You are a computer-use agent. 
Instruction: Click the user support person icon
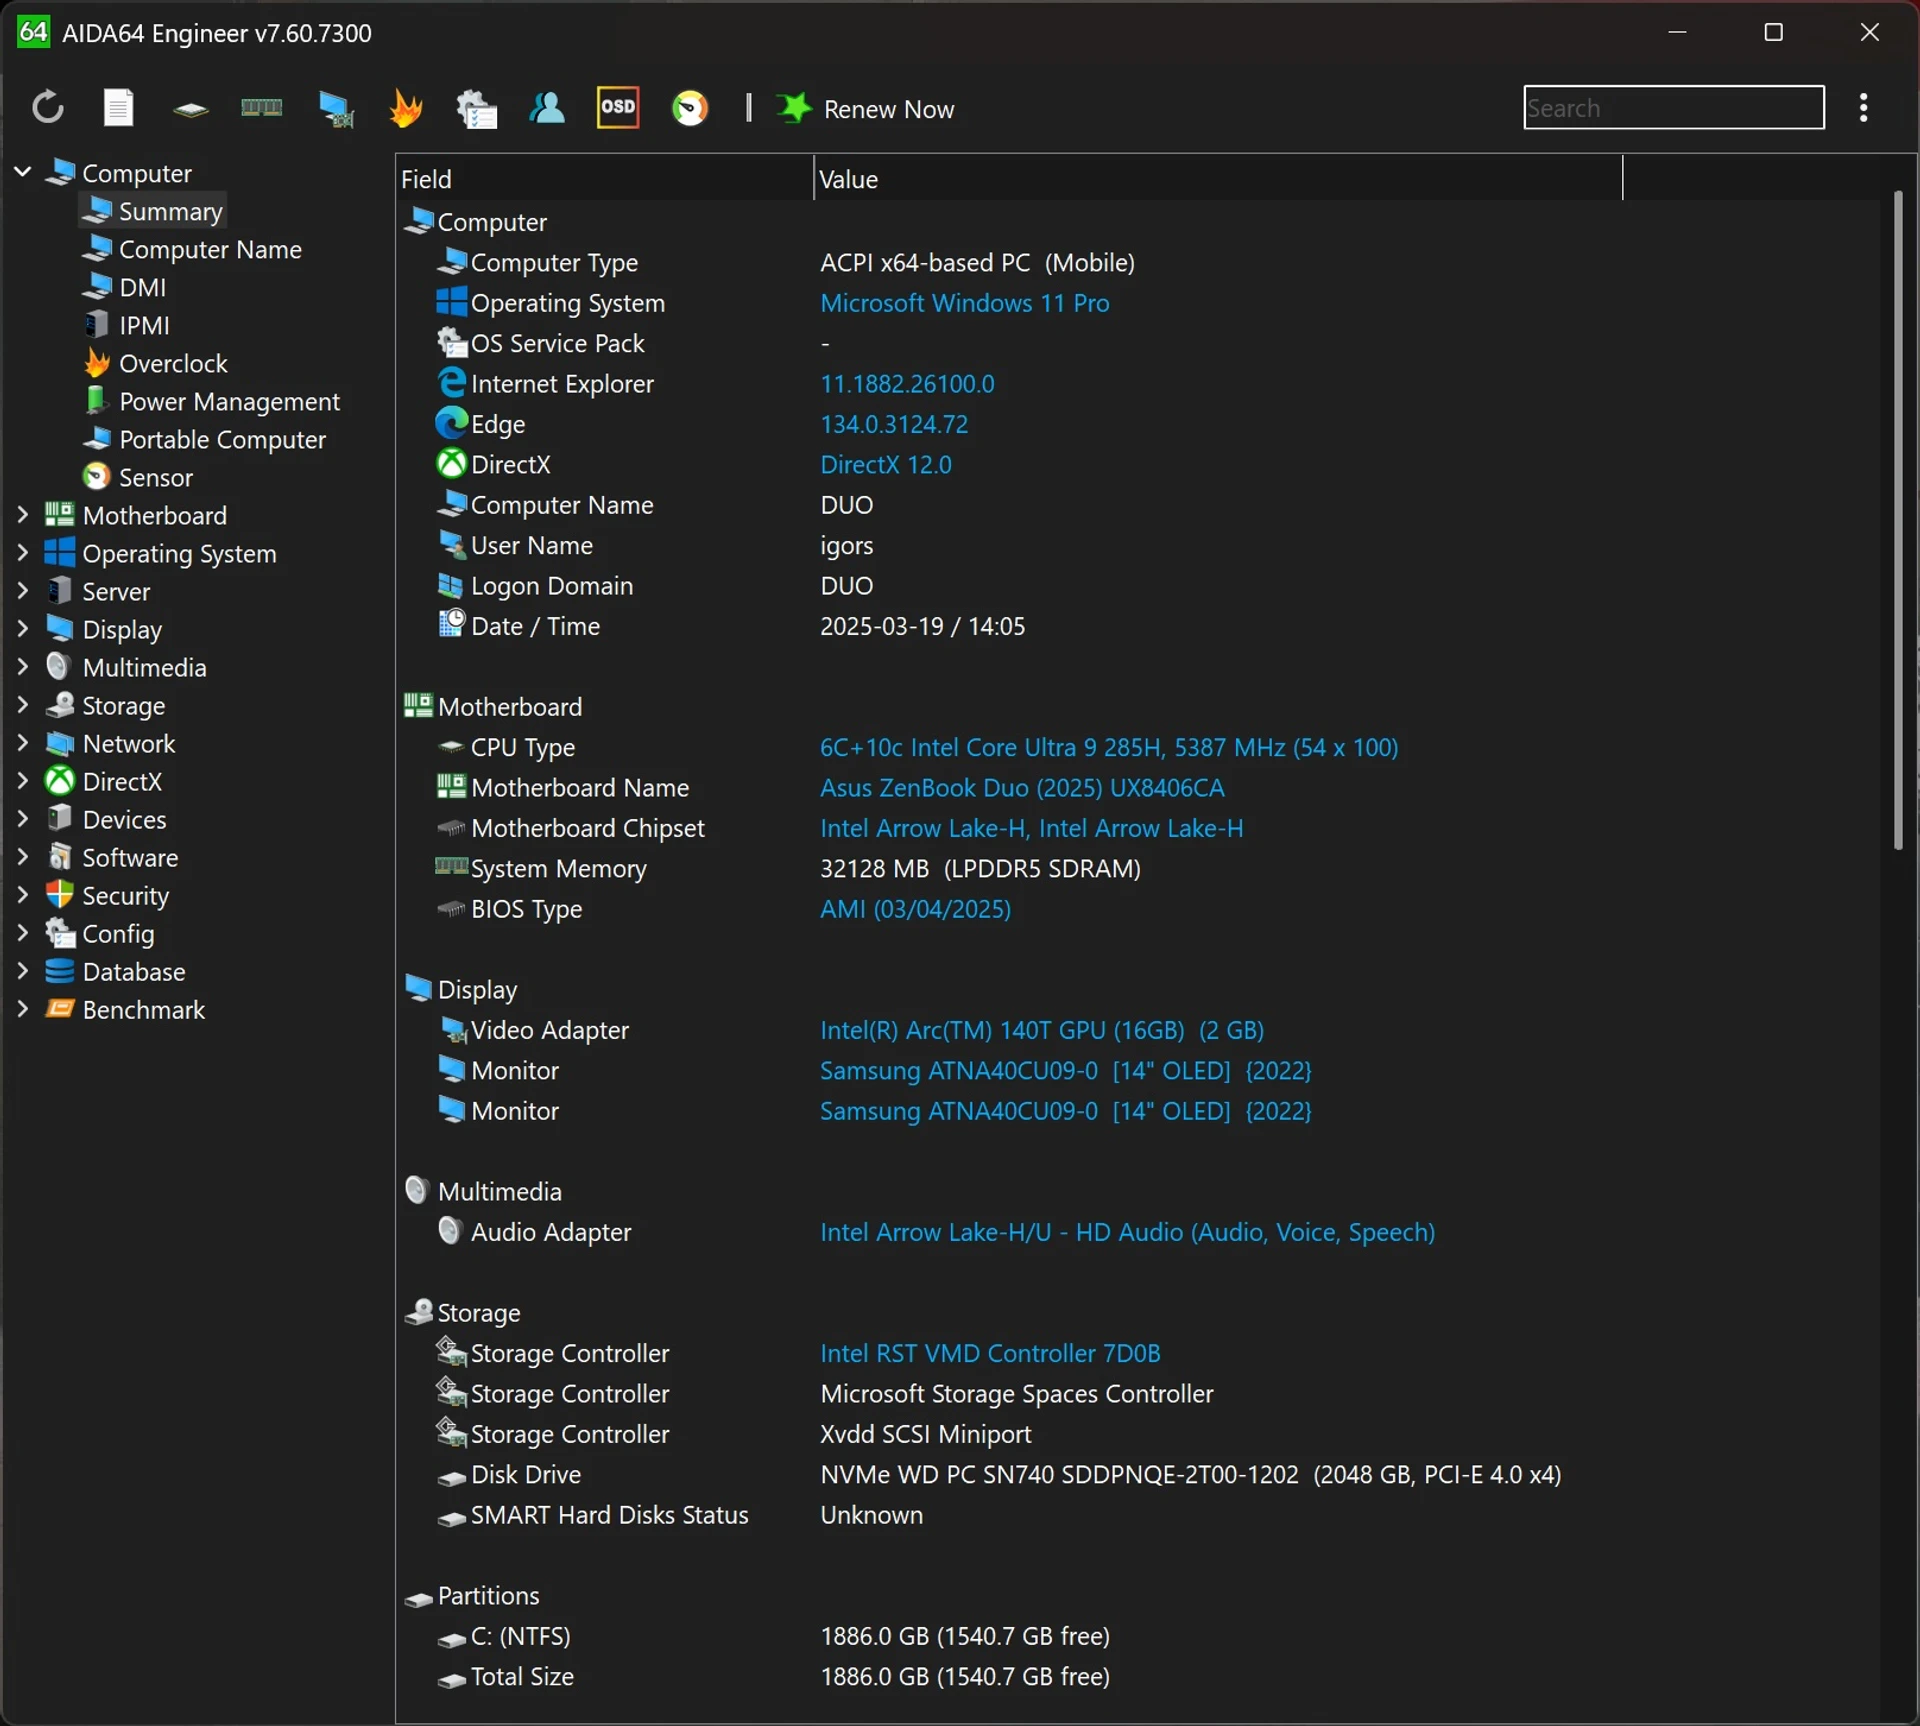pyautogui.click(x=546, y=108)
